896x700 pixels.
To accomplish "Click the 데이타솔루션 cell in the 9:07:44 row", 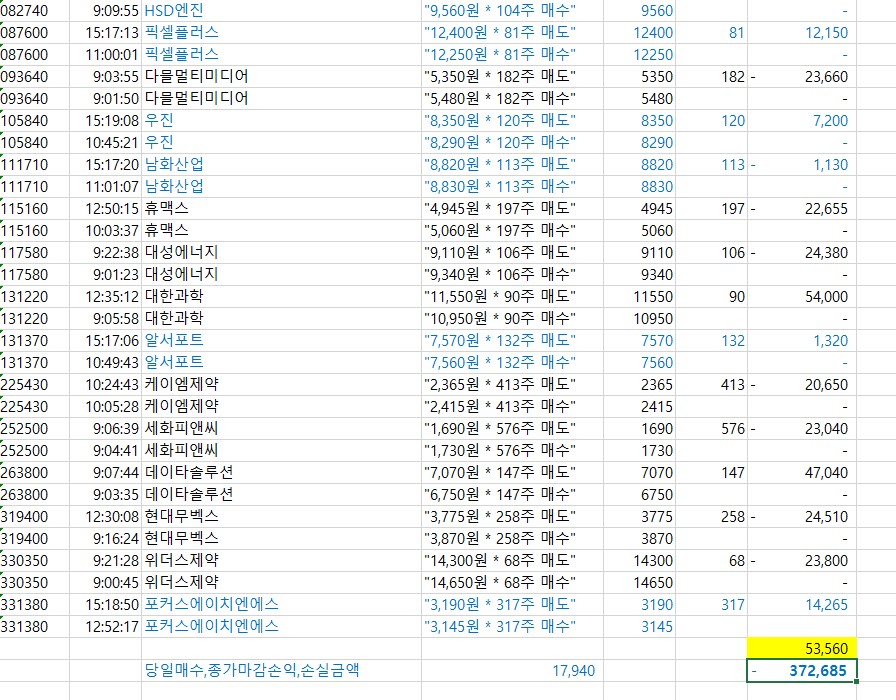I will coord(281,473).
